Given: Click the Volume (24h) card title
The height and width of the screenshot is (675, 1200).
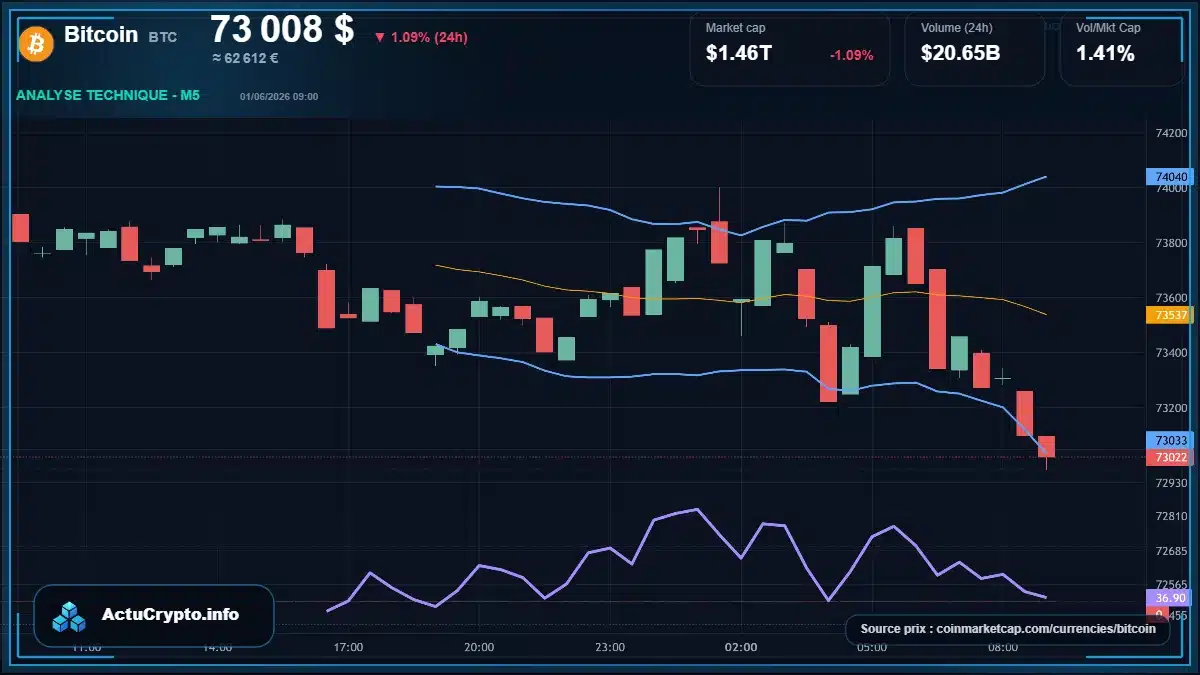Looking at the screenshot, I should click(955, 28).
